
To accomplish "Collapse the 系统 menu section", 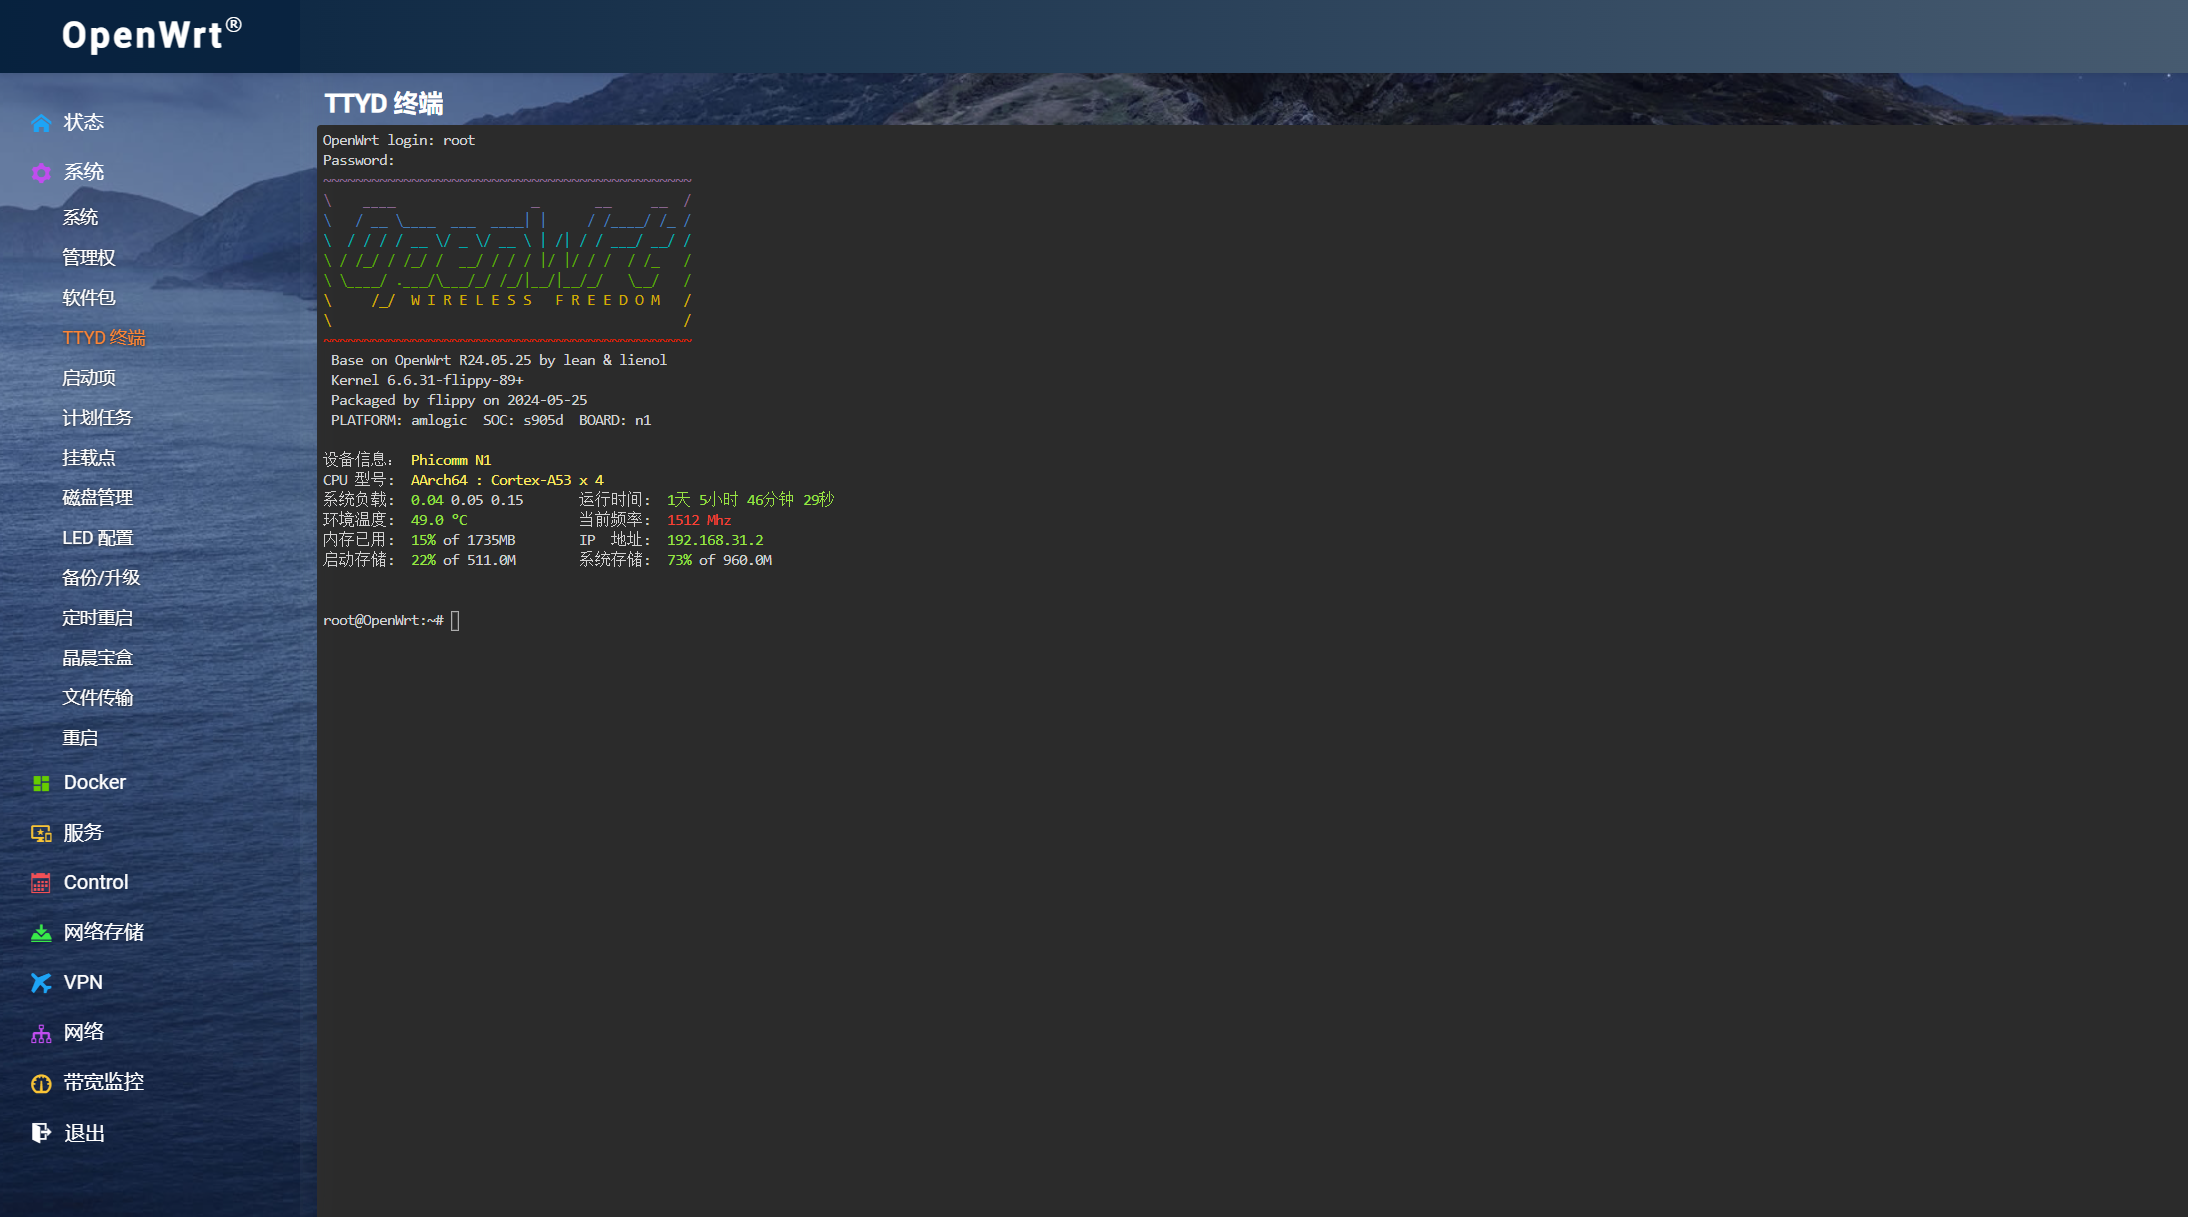I will 84,172.
